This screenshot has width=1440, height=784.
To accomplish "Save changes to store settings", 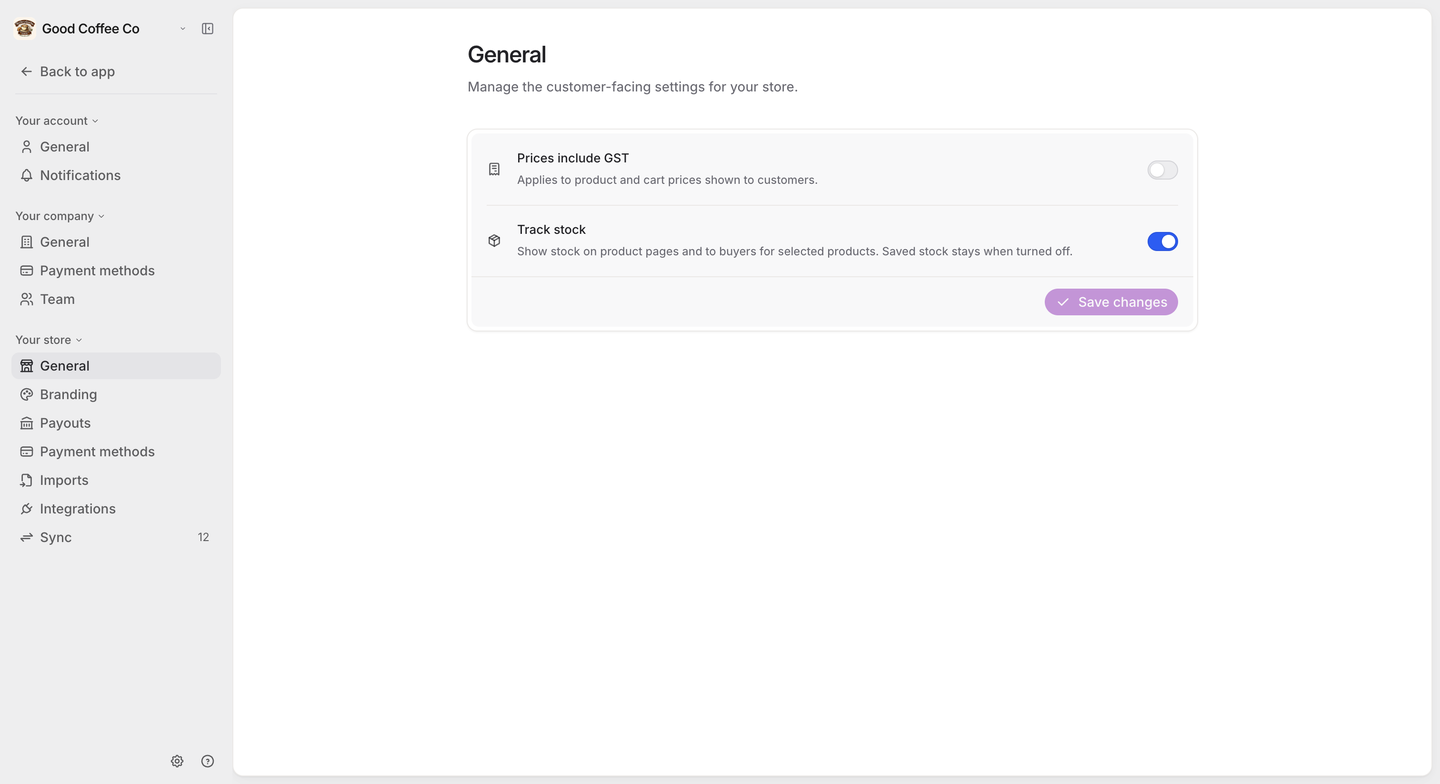I will click(1111, 302).
